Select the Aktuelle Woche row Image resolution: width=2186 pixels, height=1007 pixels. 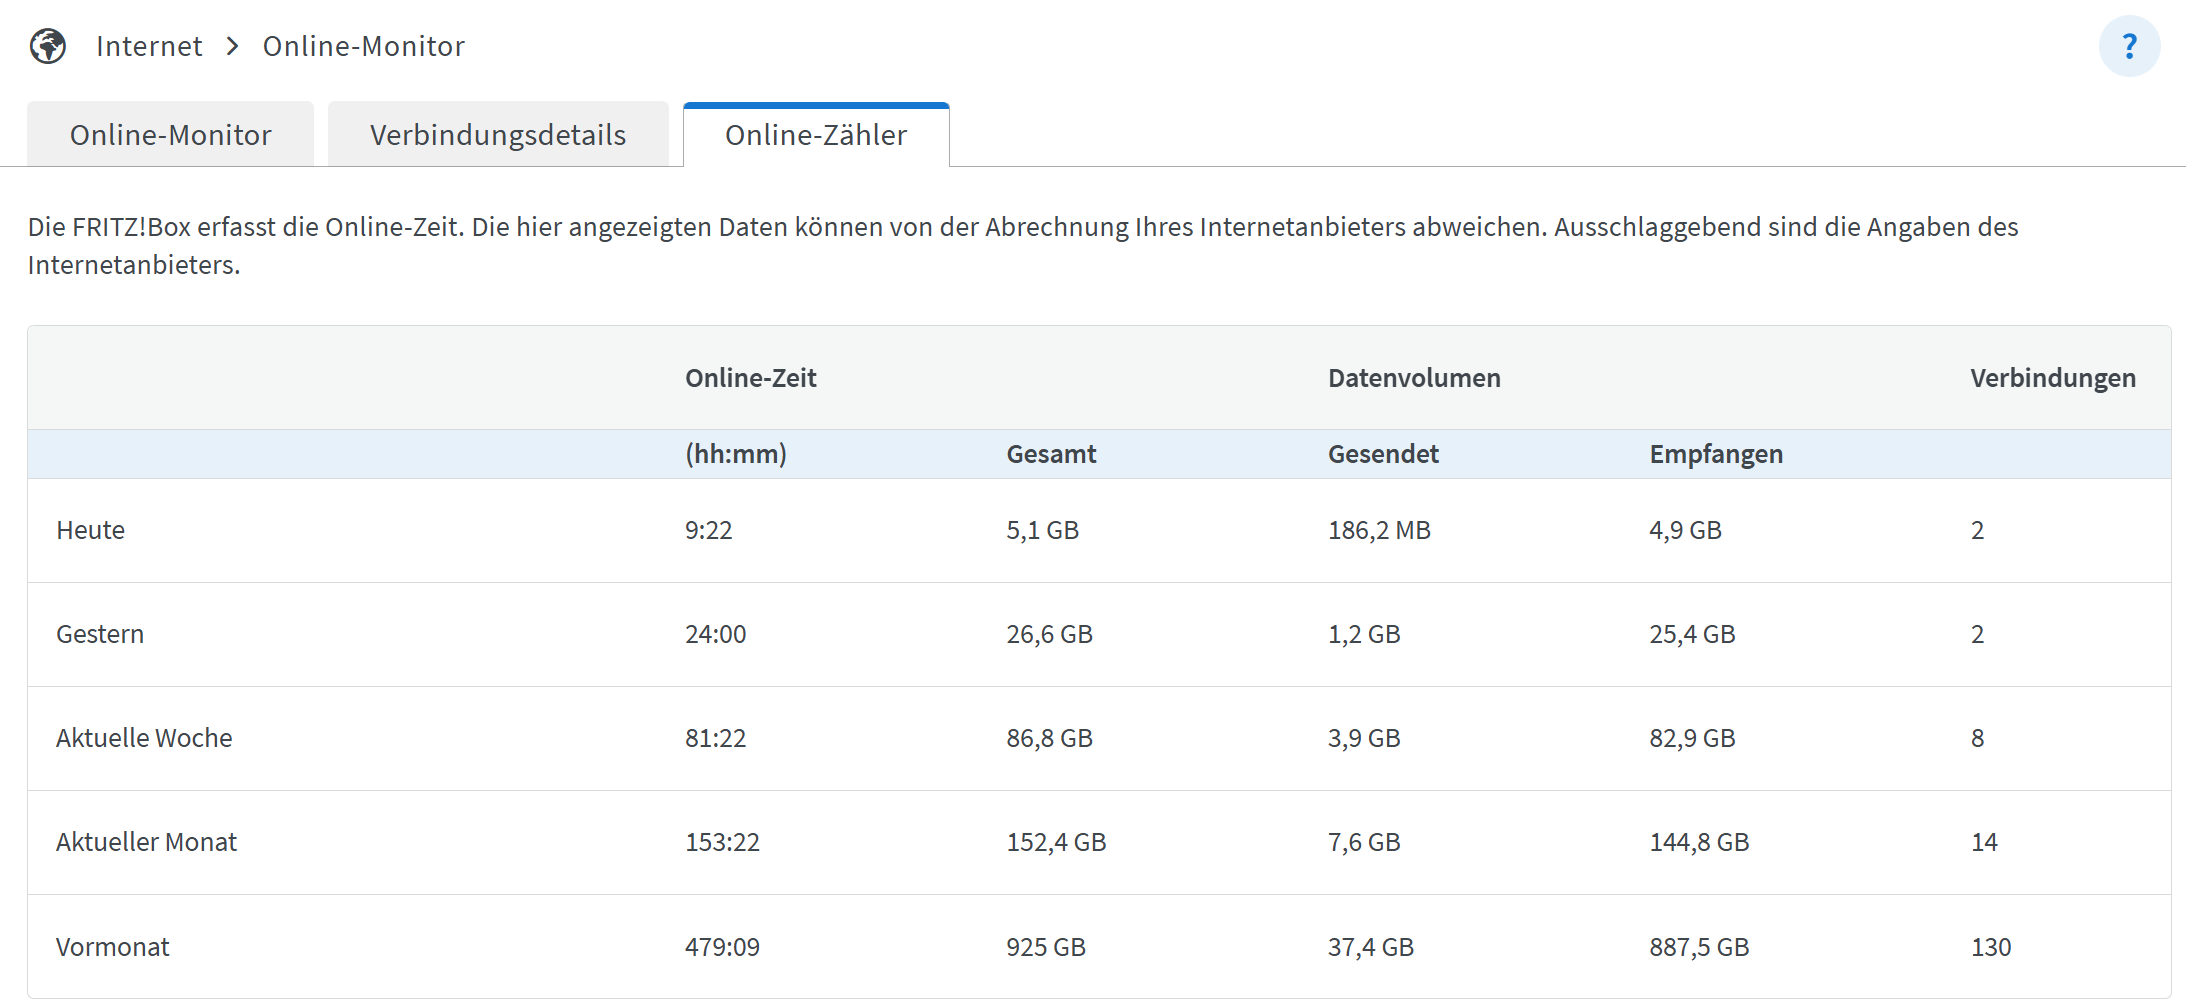pos(143,738)
